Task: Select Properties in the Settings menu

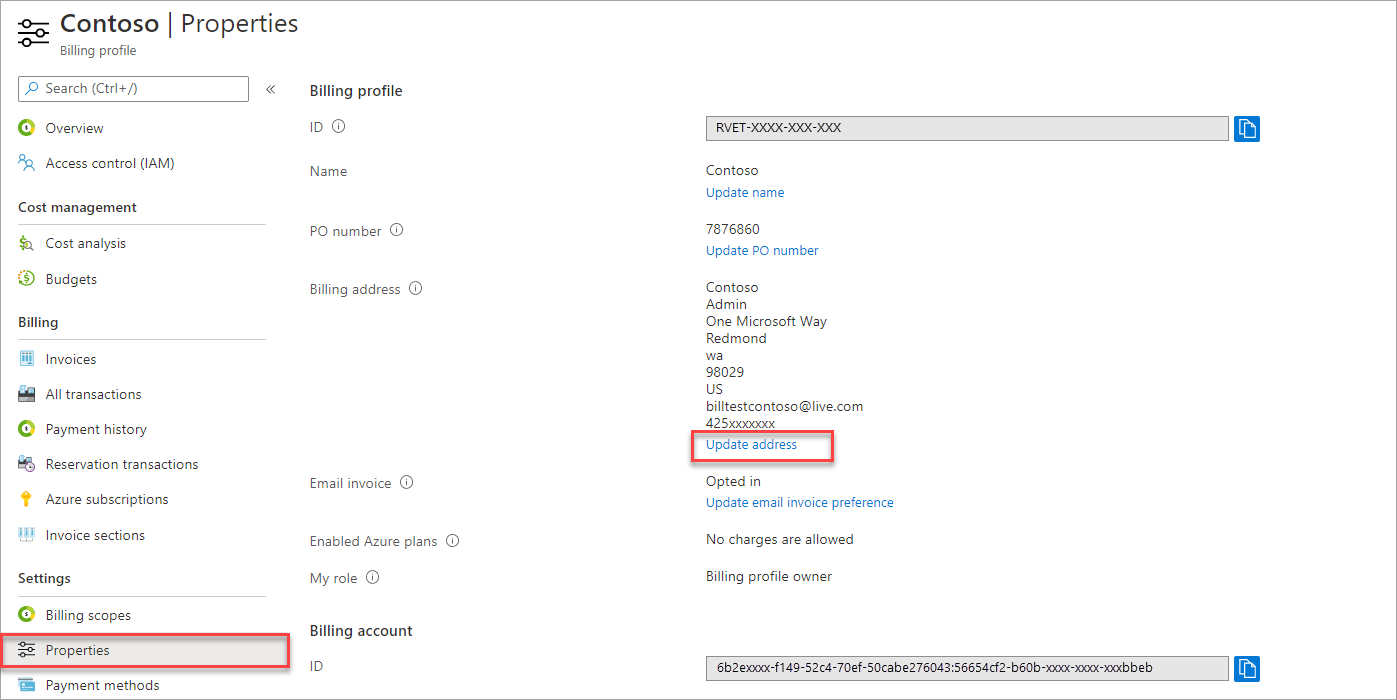Action: tap(78, 650)
